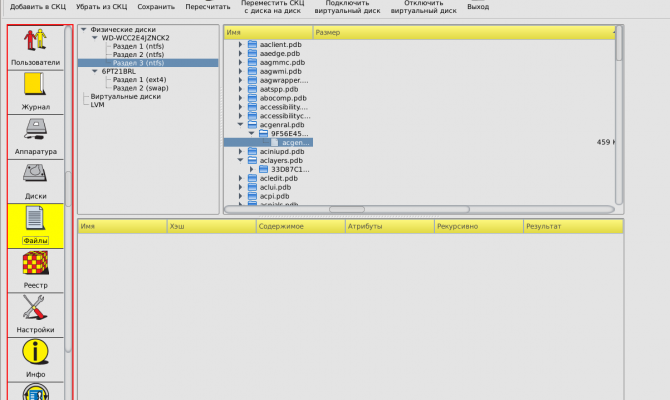Sort by the Размер column header
Viewport: 670px width, 400px height.
tap(464, 32)
